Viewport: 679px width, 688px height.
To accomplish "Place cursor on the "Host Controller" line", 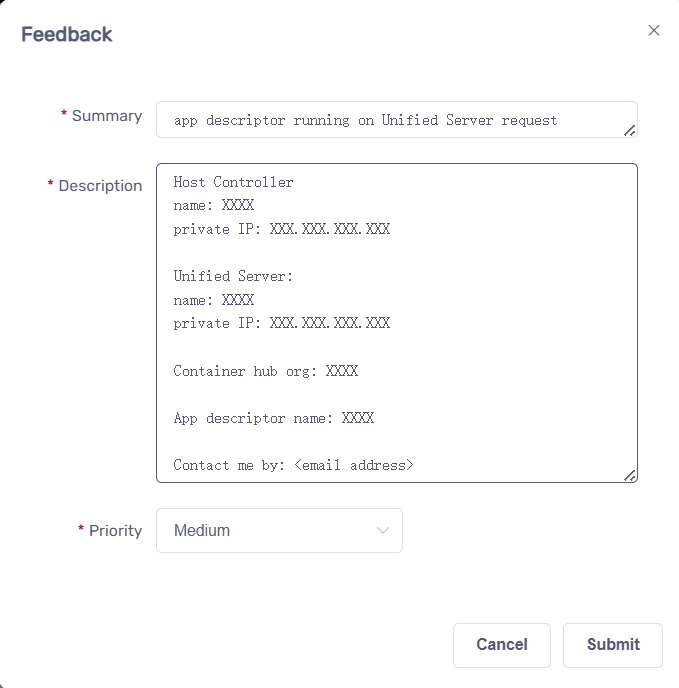I will [233, 182].
